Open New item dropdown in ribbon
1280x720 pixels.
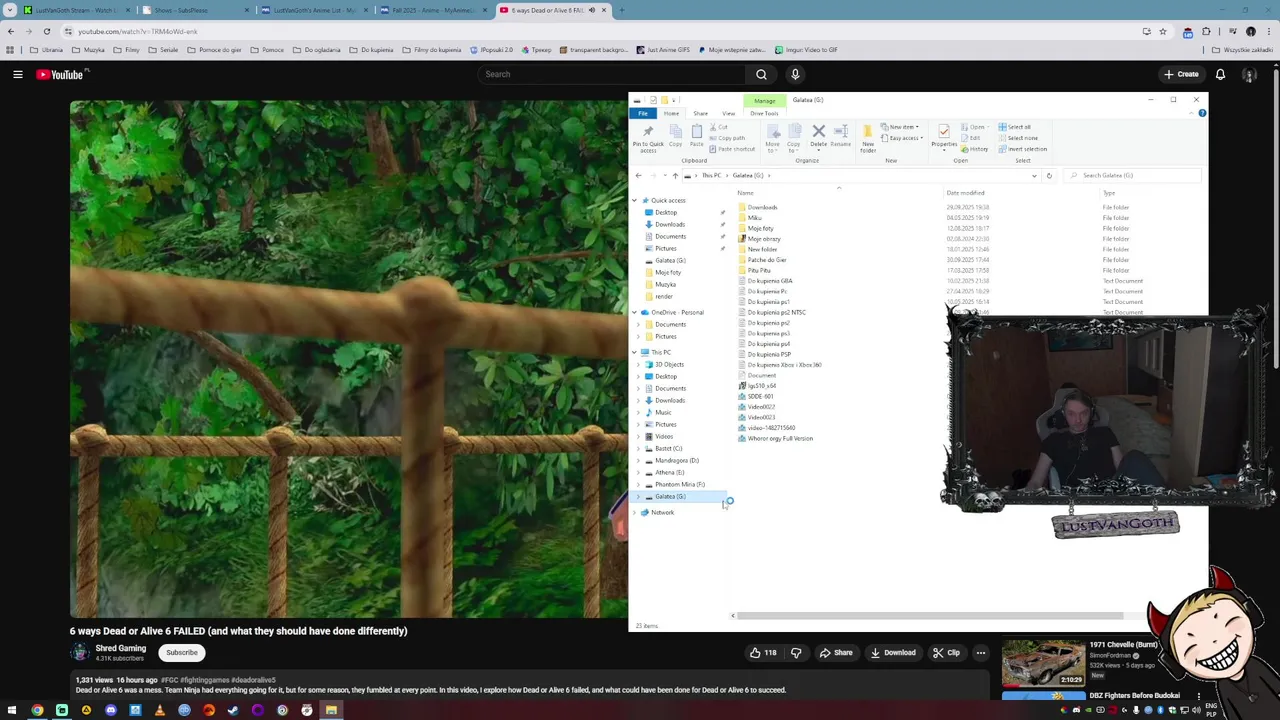point(901,127)
